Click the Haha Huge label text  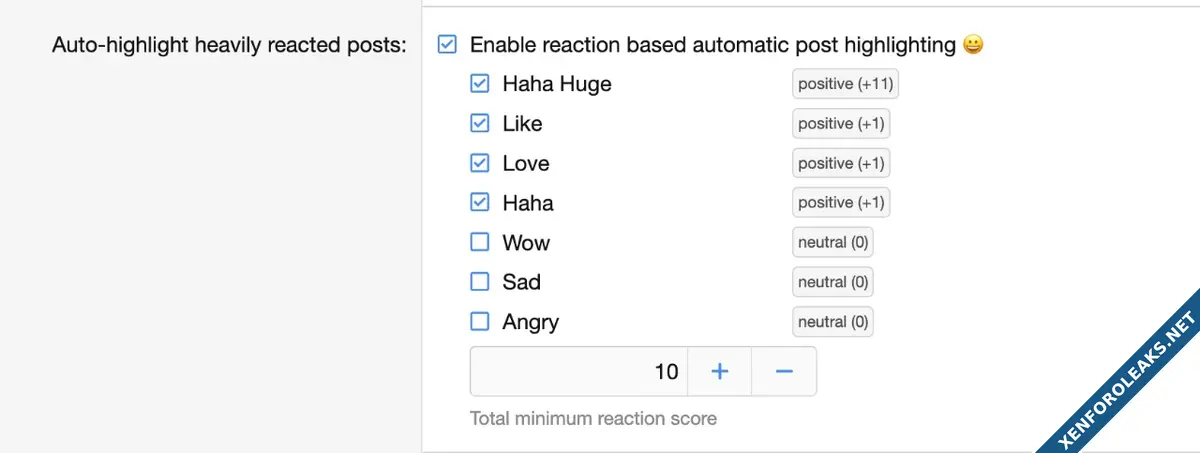[557, 84]
